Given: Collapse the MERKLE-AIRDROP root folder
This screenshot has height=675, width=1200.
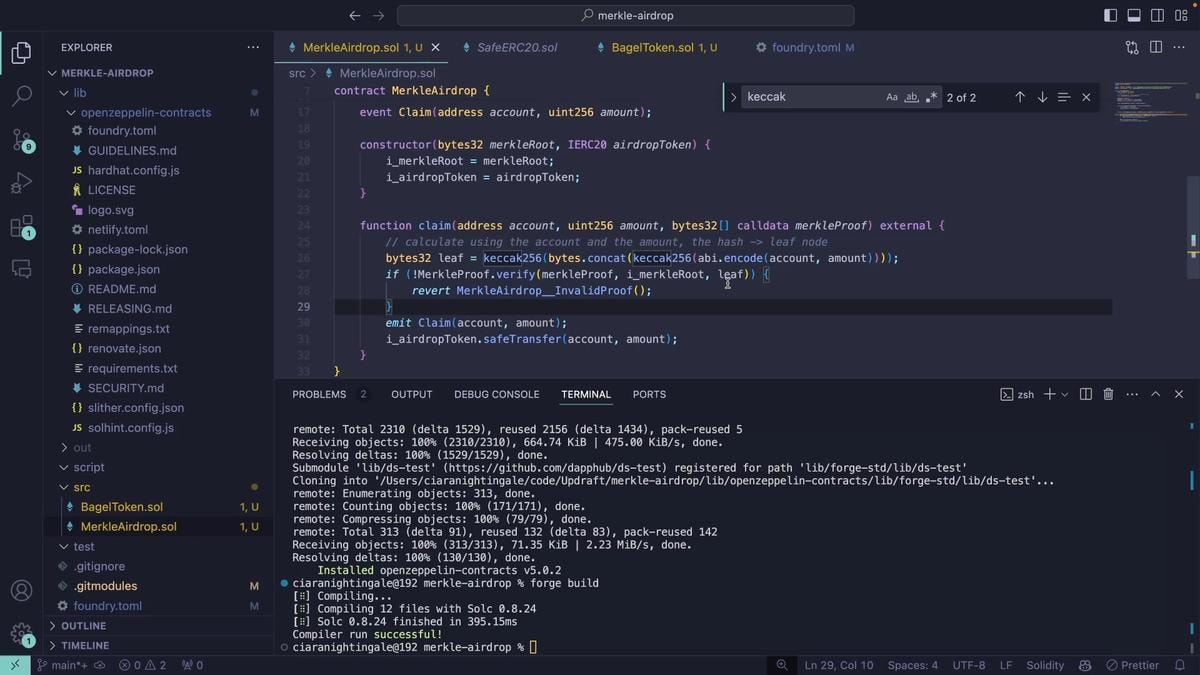Looking at the screenshot, I should click(x=158, y=73).
